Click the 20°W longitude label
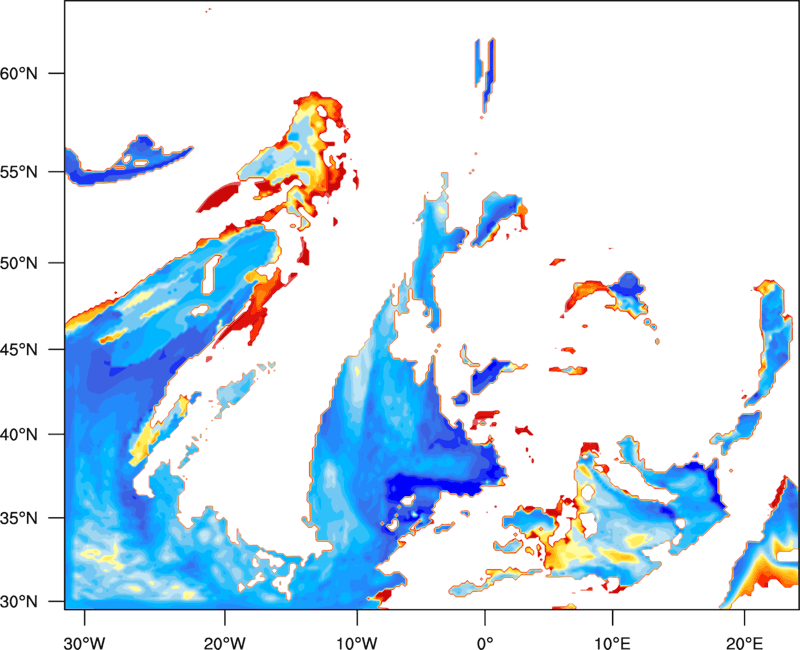The width and height of the screenshot is (800, 650). 224,643
